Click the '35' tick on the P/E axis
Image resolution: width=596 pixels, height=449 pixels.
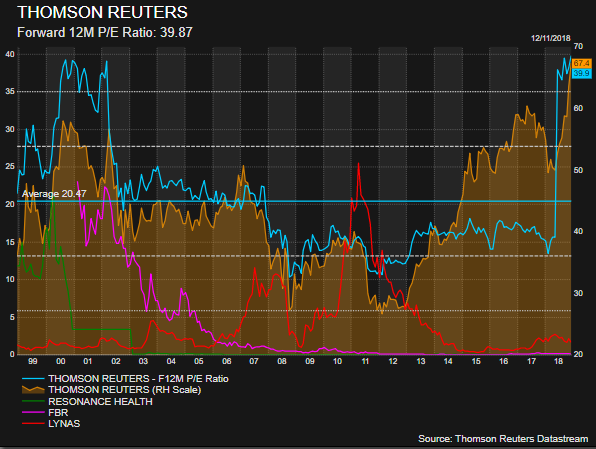10,92
